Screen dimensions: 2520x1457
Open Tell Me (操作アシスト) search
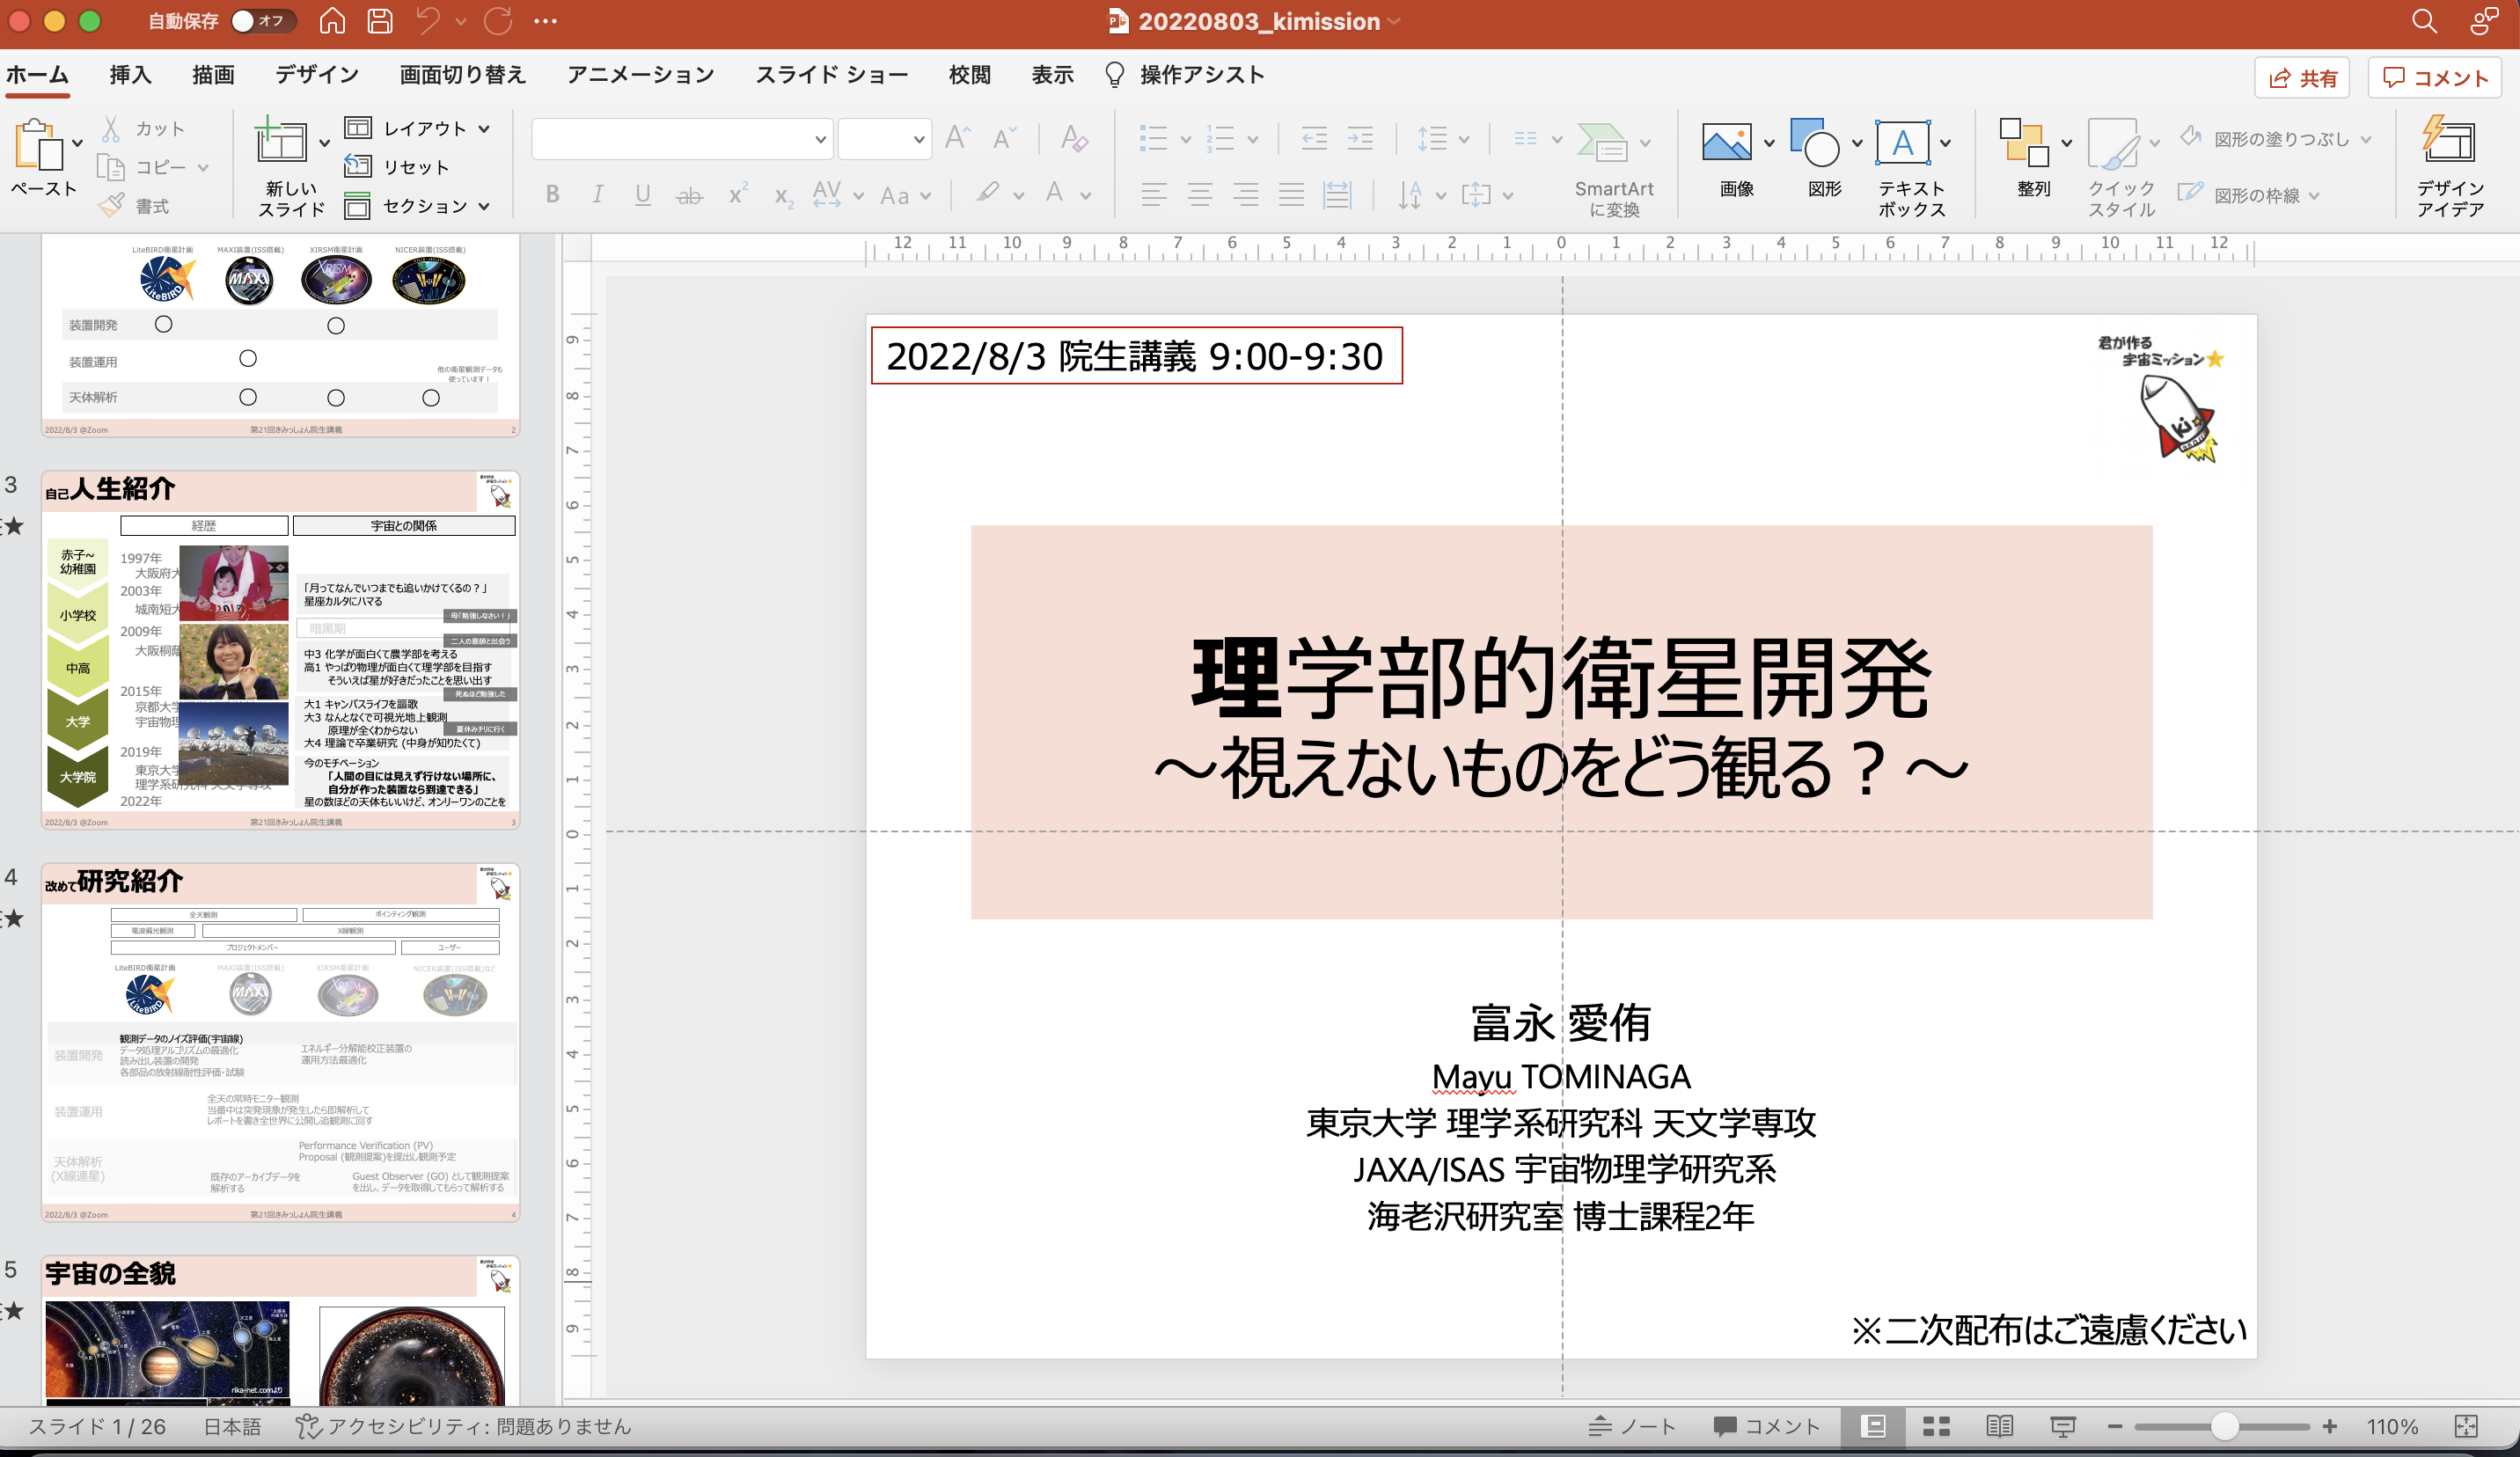(1185, 75)
